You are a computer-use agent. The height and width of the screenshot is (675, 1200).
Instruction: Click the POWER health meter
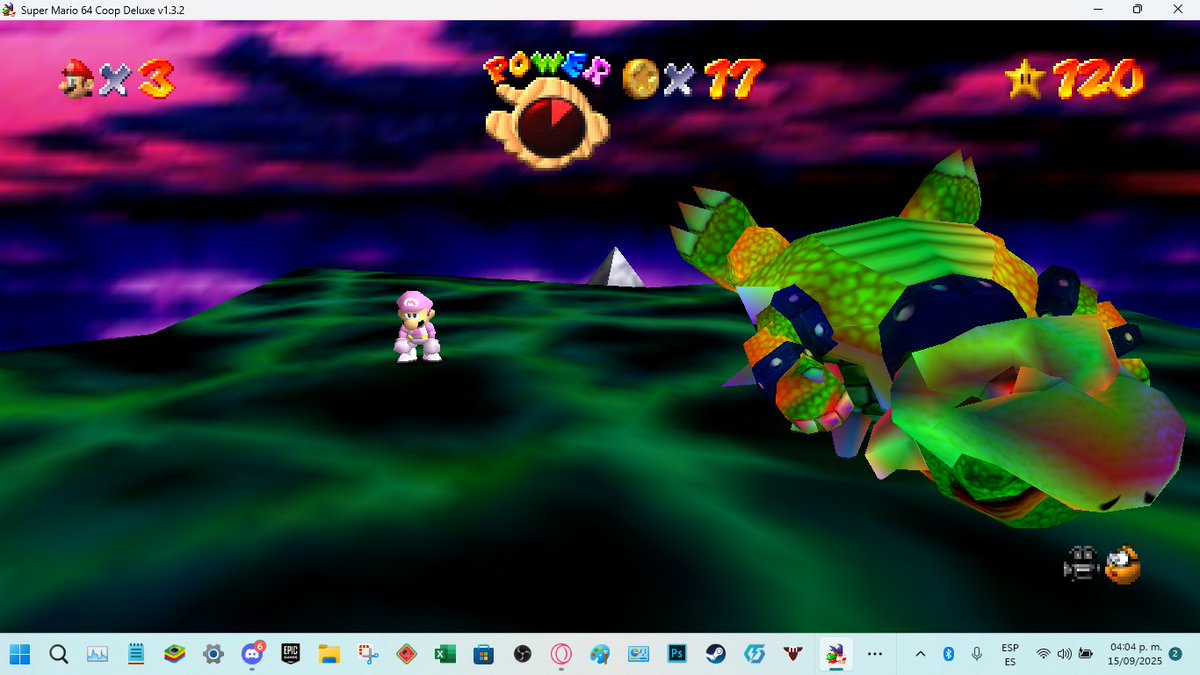(547, 109)
